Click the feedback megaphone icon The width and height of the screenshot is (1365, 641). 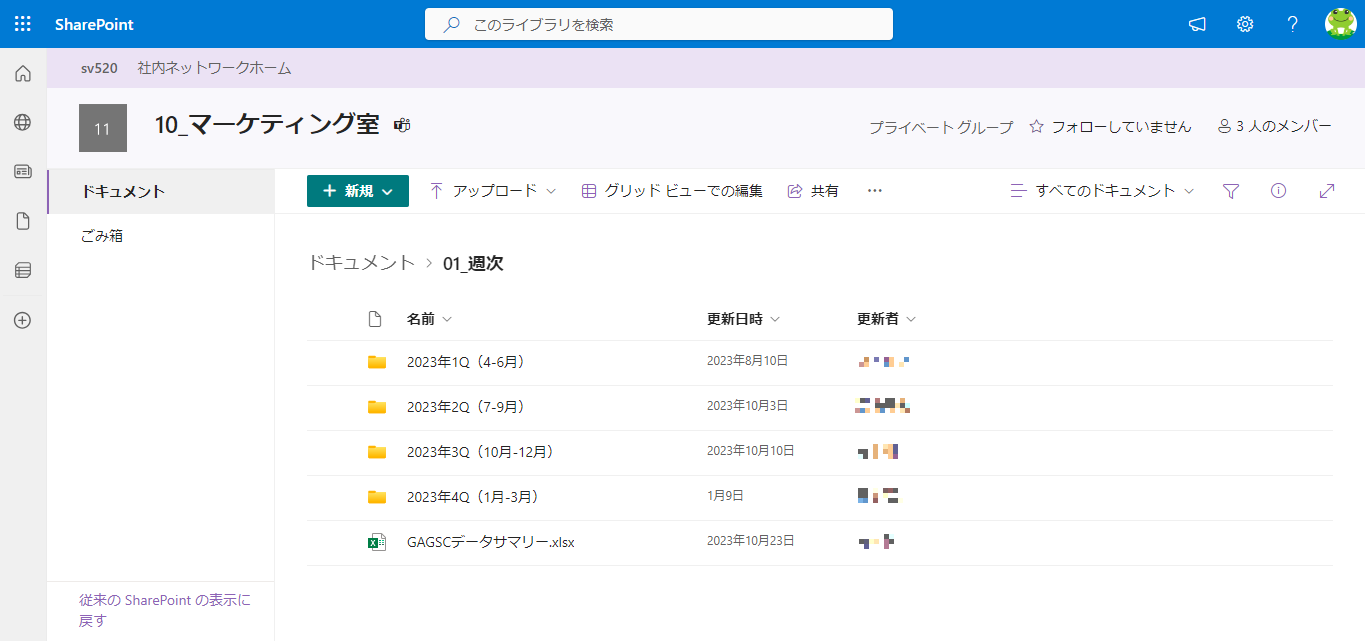1196,23
